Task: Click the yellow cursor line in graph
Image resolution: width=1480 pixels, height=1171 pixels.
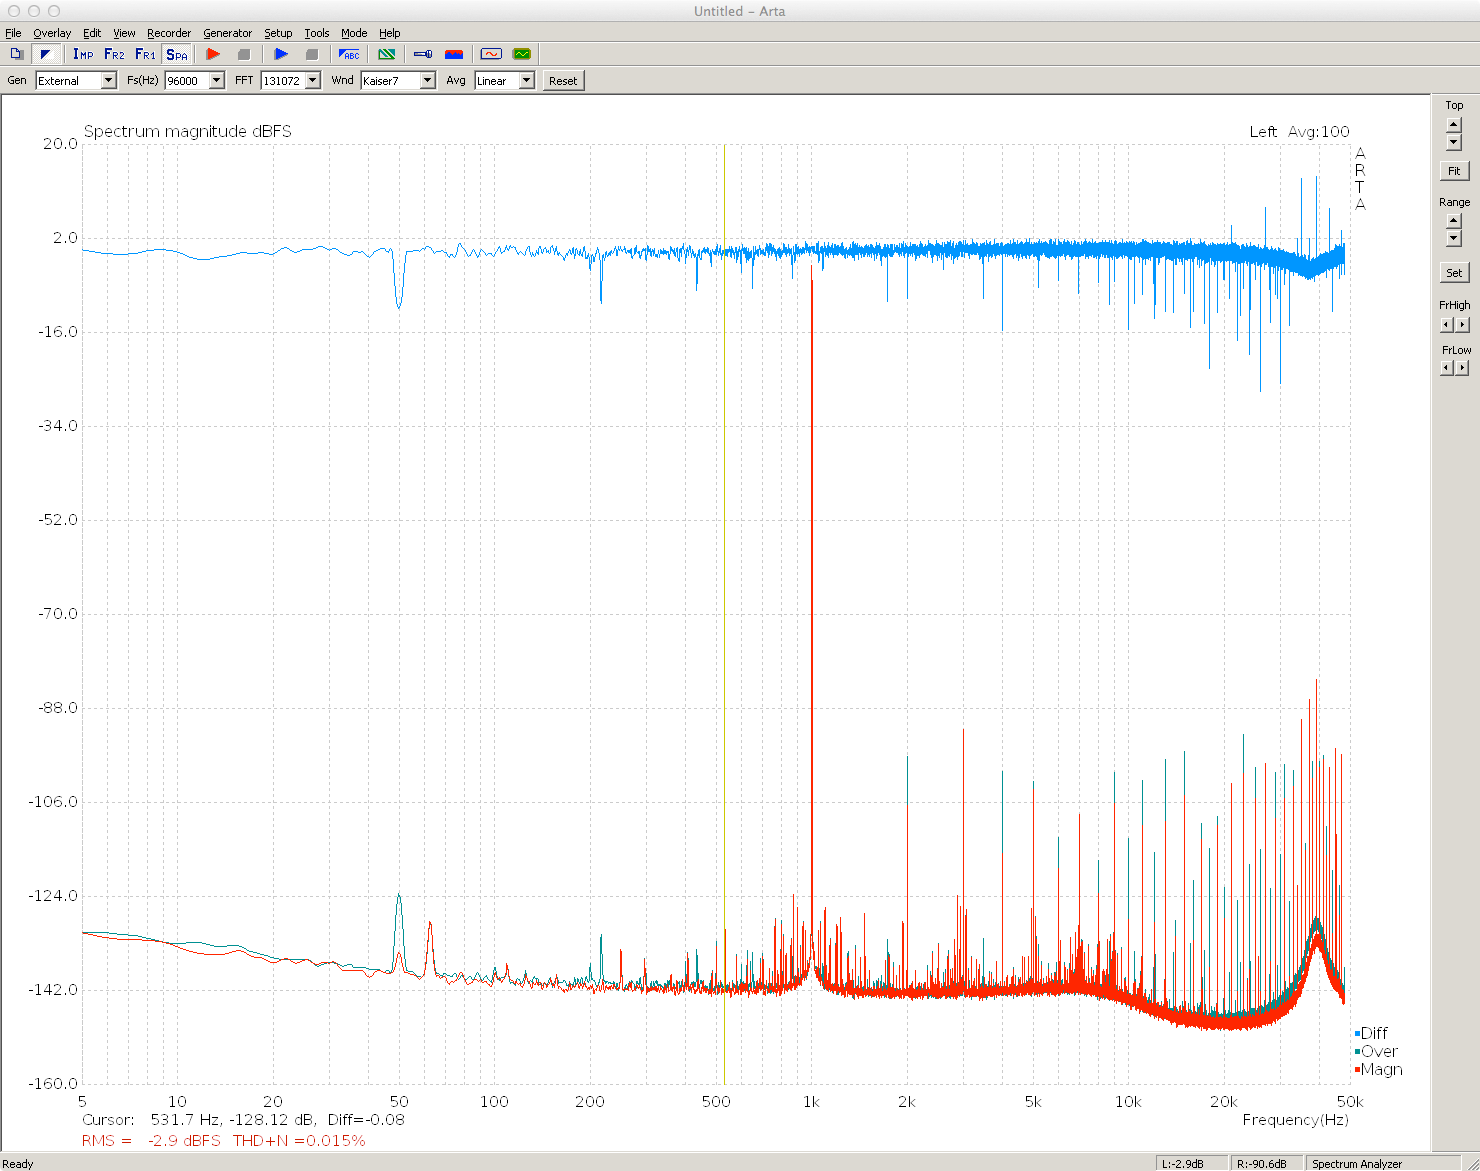Action: point(724,614)
